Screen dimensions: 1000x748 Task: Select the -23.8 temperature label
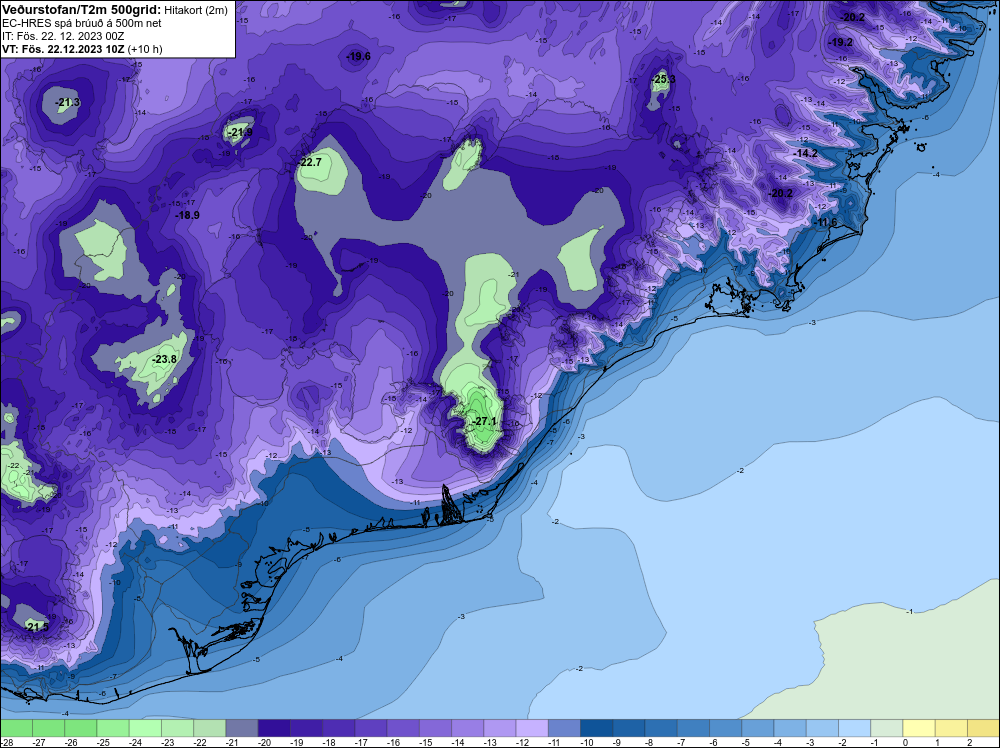click(164, 360)
